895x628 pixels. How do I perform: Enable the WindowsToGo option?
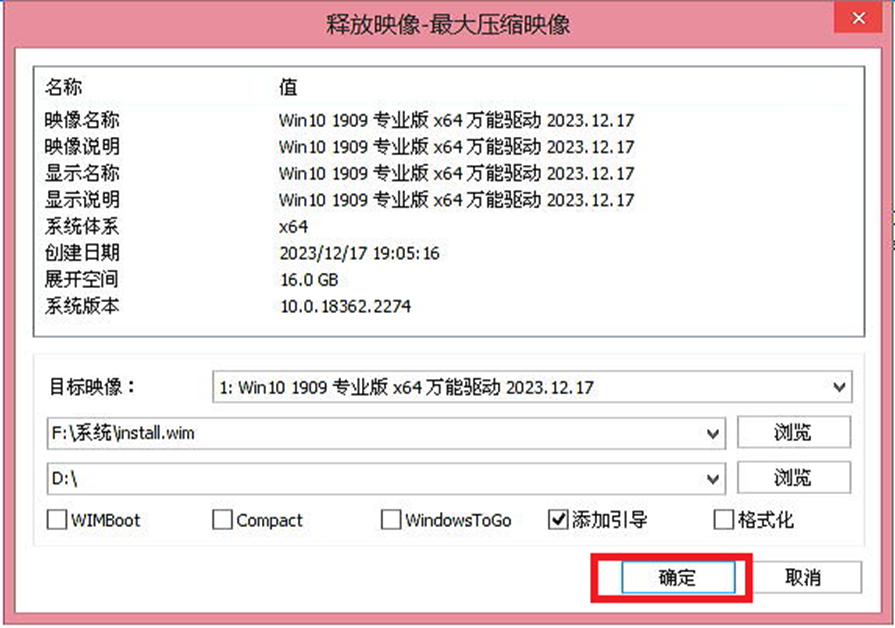(390, 520)
